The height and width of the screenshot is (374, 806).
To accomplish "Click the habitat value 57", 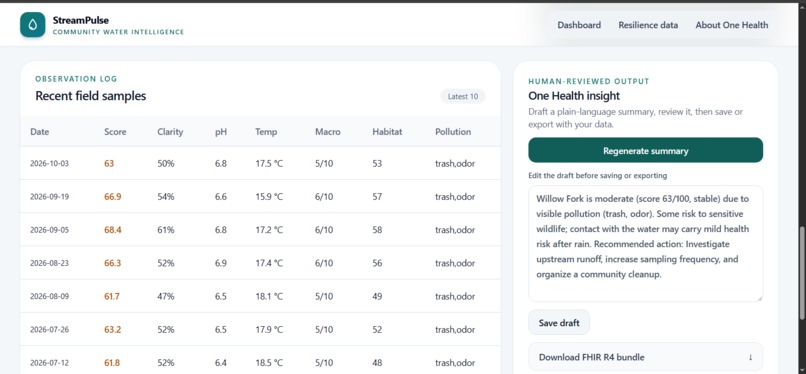I will point(377,197).
